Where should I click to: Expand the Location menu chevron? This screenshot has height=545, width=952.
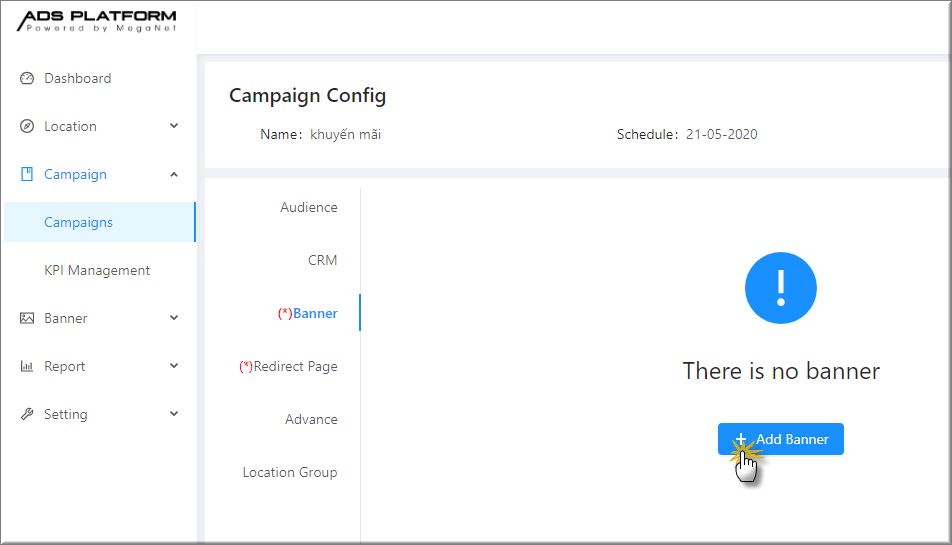click(174, 126)
